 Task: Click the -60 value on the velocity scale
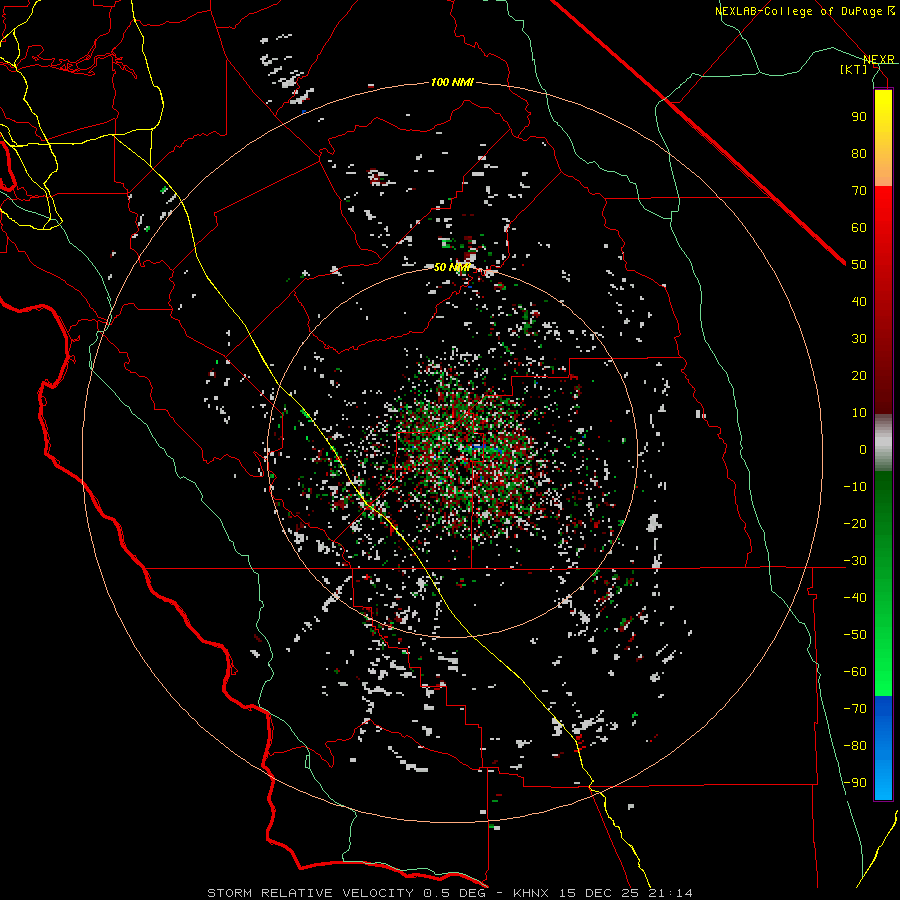[x=855, y=672]
